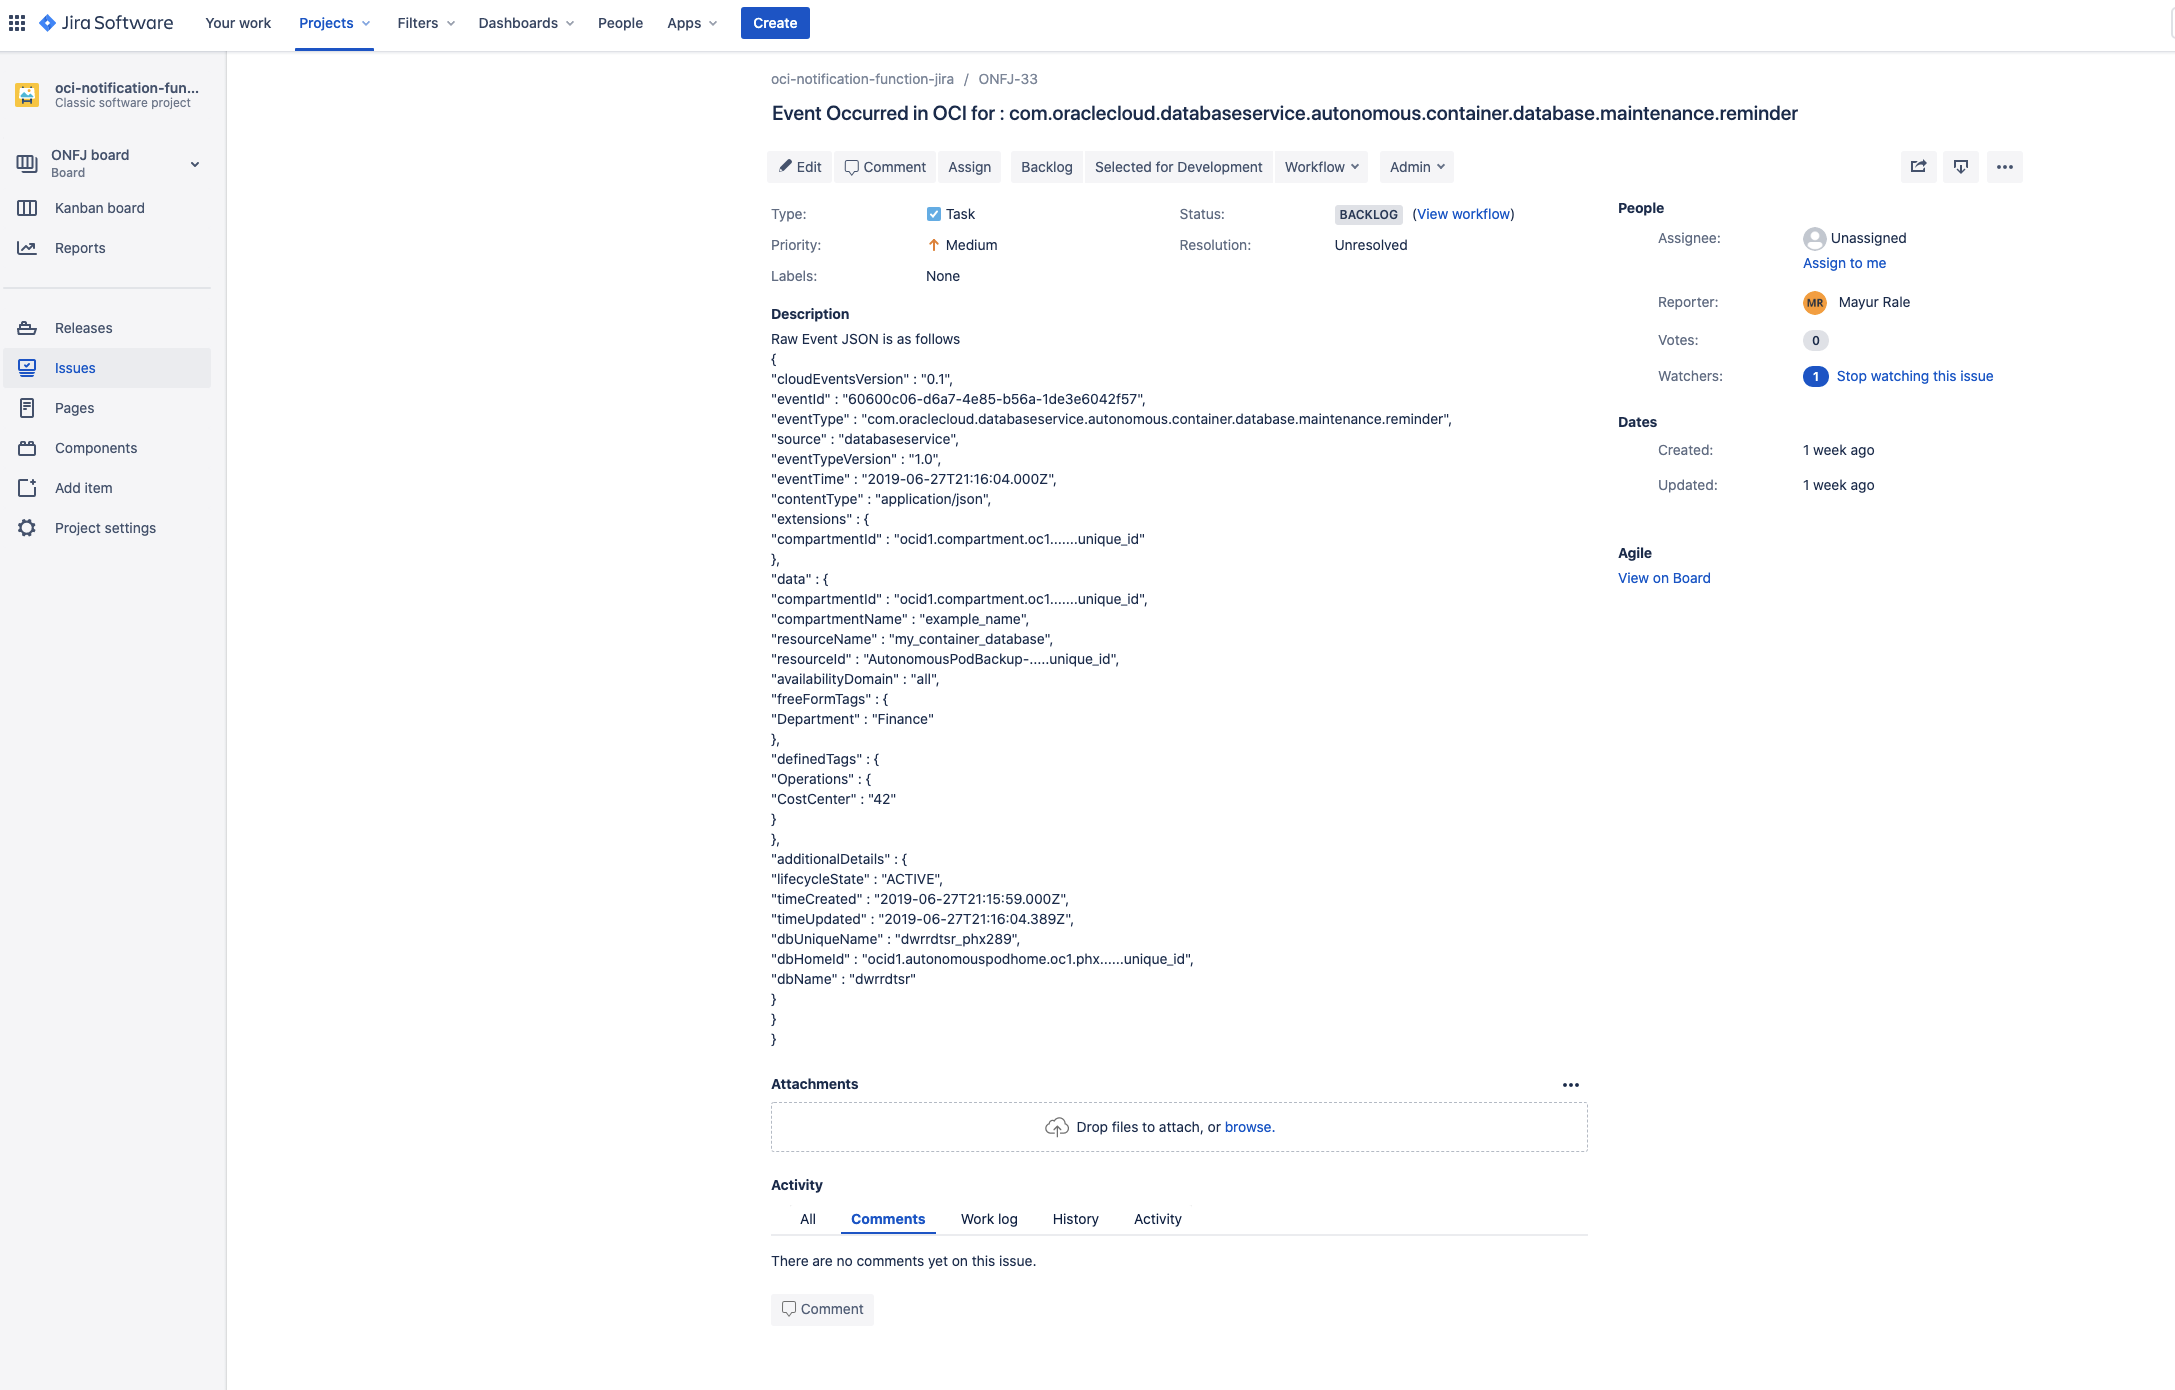
Task: Click Assign to me link
Action: coord(1844,263)
